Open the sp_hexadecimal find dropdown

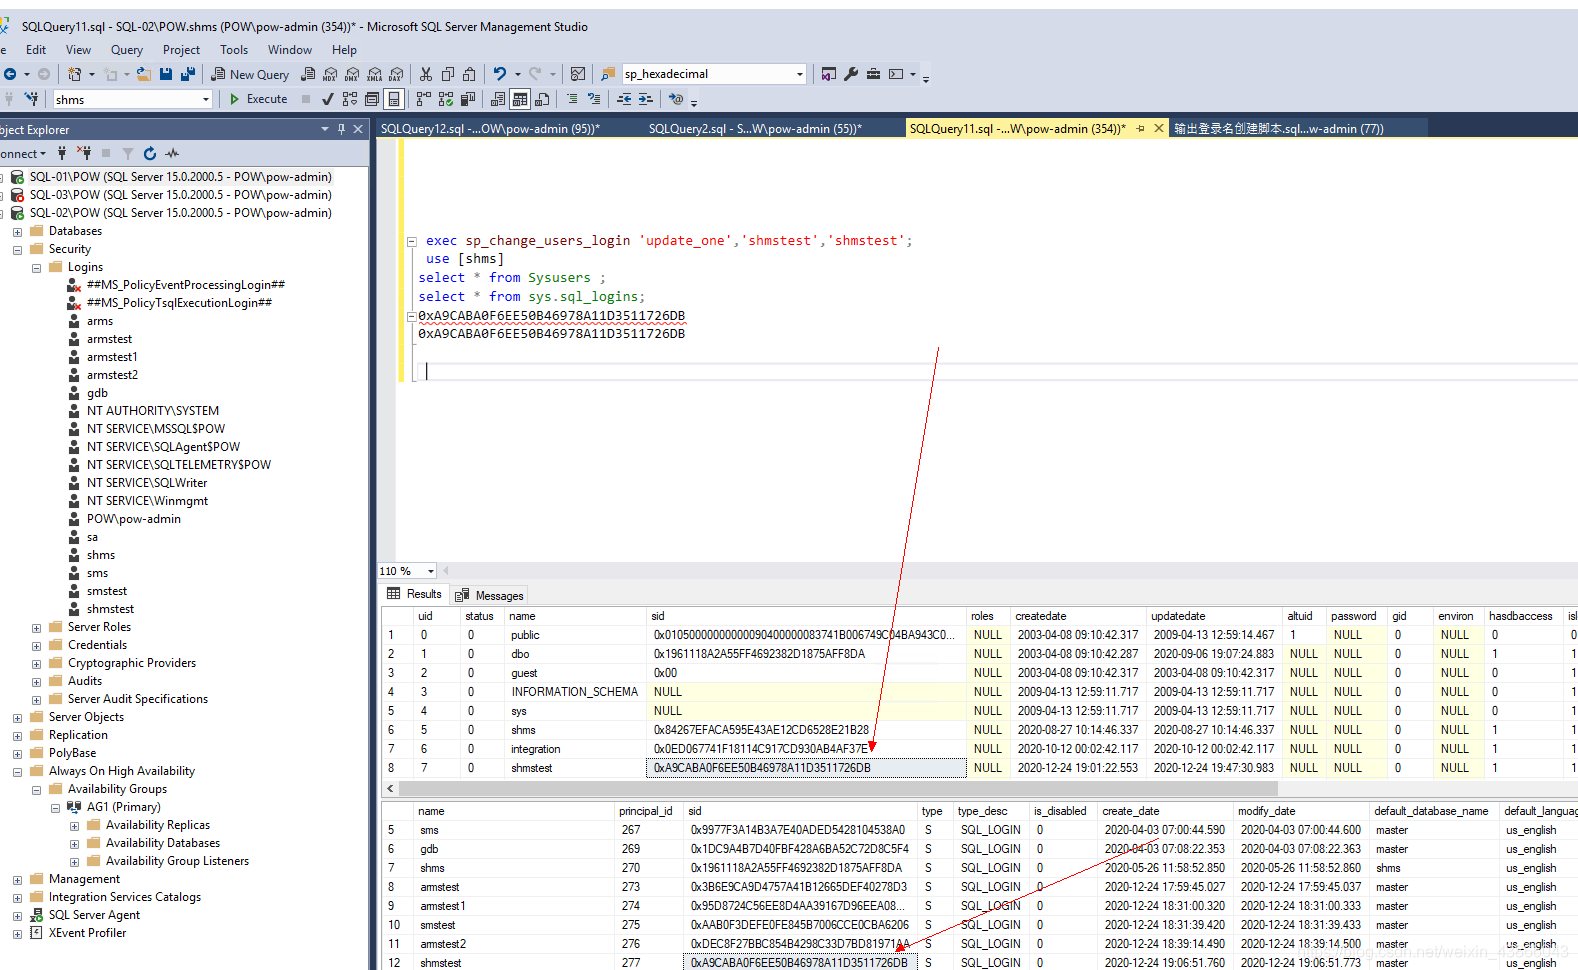799,74
